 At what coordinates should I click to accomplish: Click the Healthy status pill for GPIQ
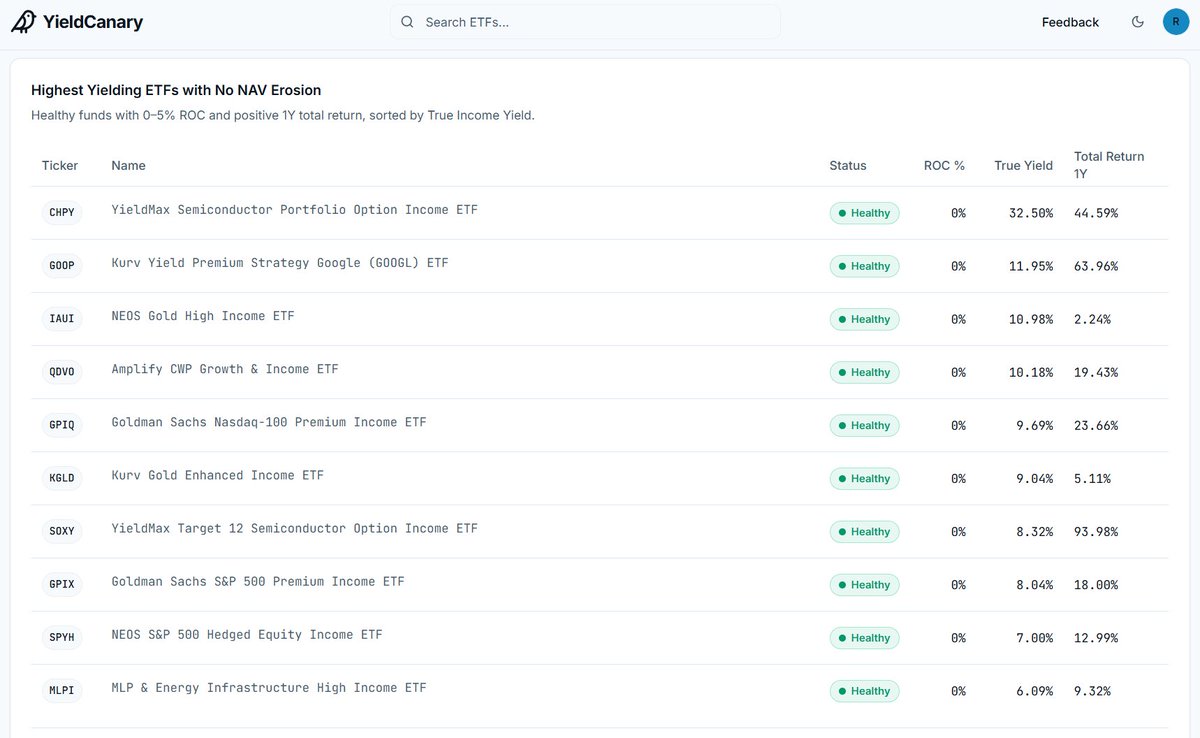864,425
